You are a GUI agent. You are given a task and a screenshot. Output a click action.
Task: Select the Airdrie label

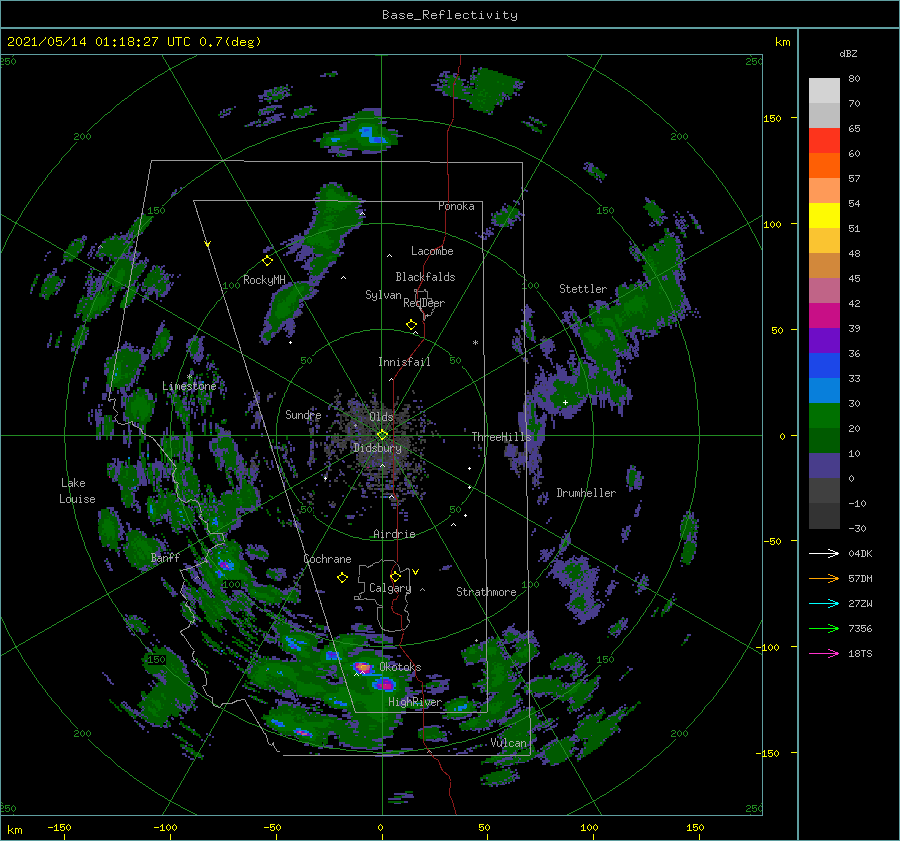[394, 534]
